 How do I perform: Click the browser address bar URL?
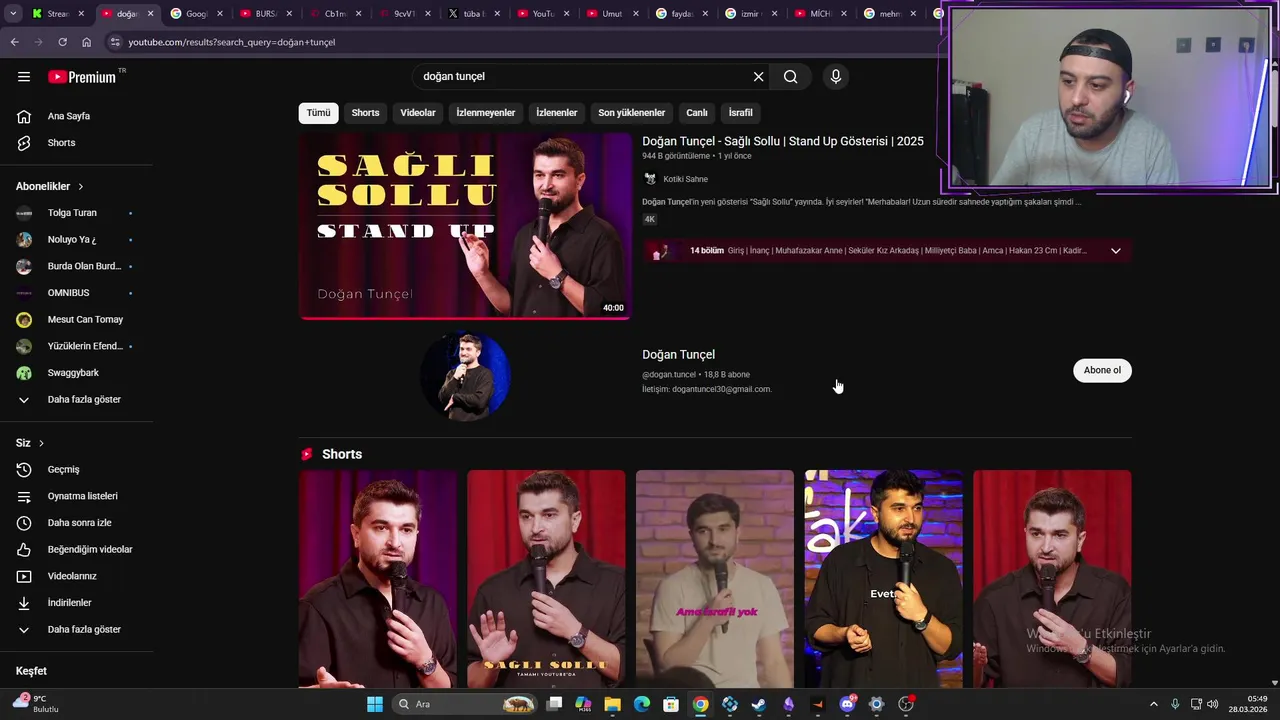click(232, 42)
